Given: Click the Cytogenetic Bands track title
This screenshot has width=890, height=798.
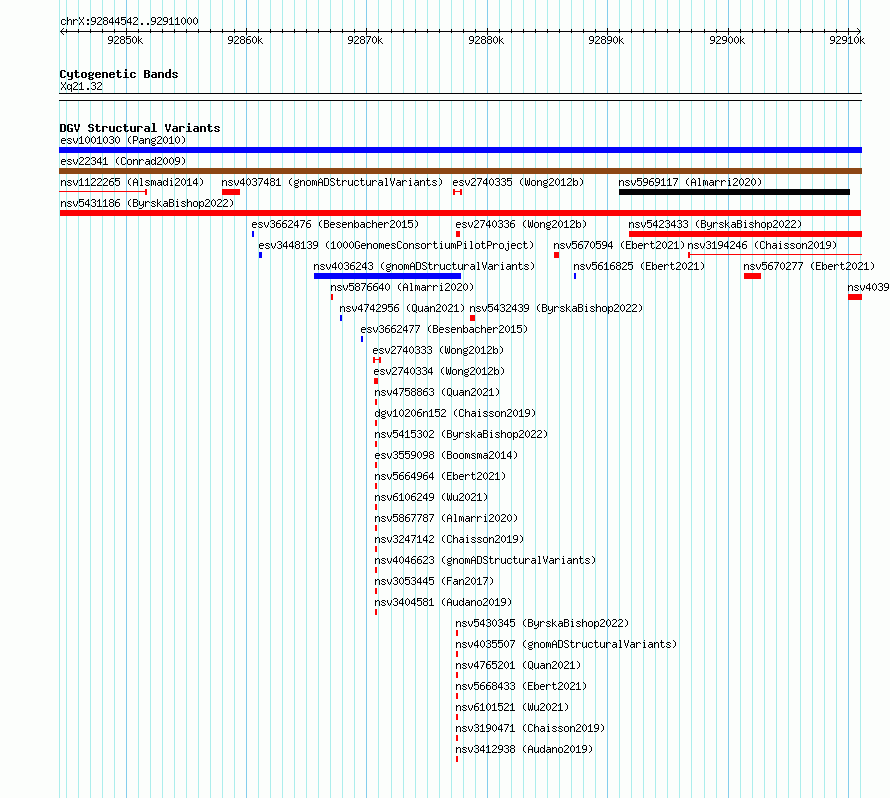Looking at the screenshot, I should coord(119,74).
